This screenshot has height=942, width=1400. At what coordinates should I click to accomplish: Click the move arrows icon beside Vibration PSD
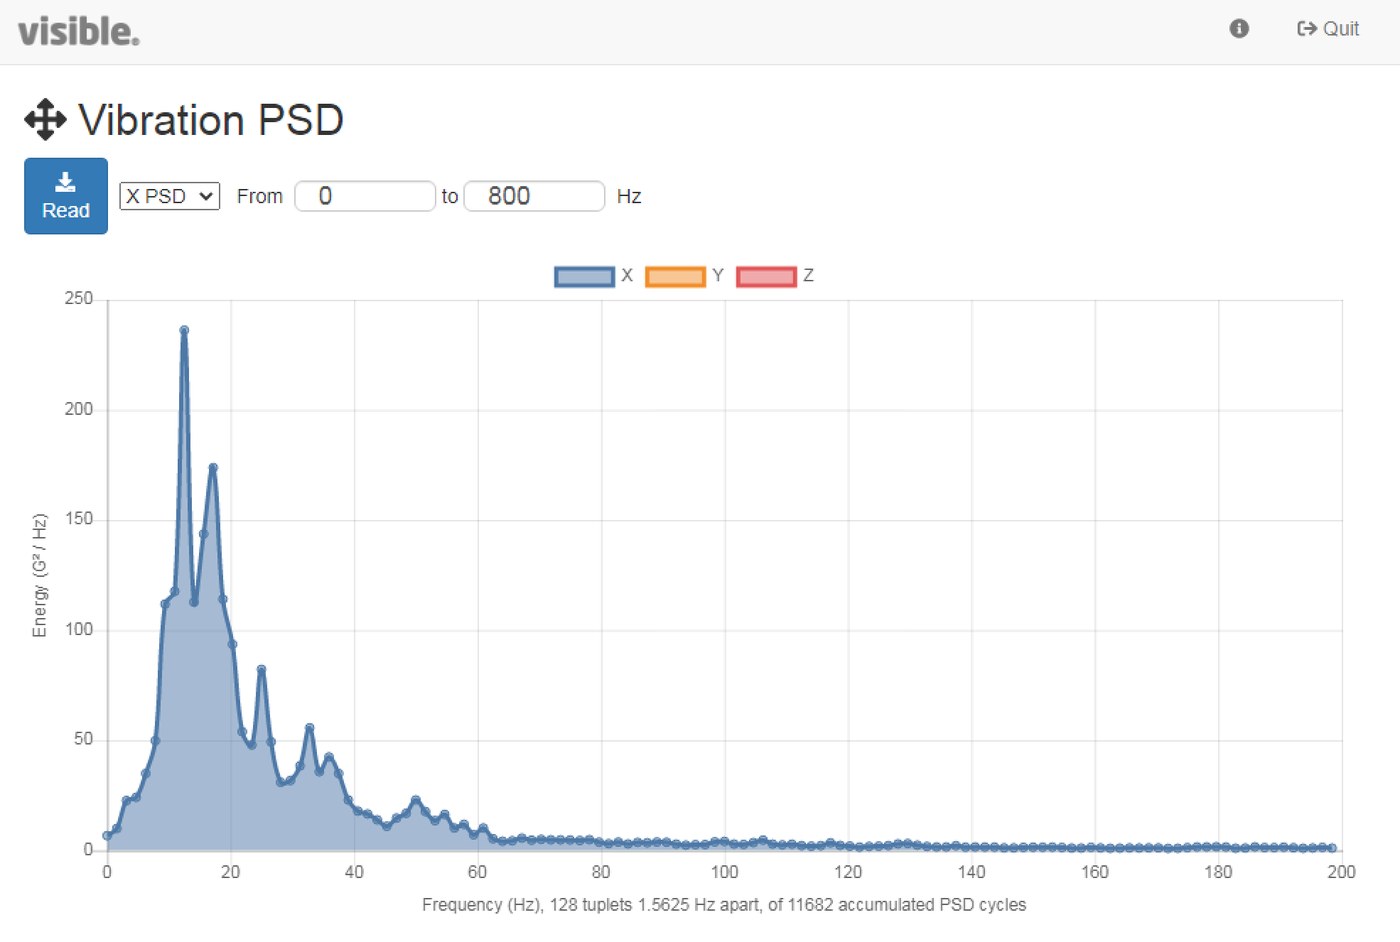pyautogui.click(x=45, y=120)
